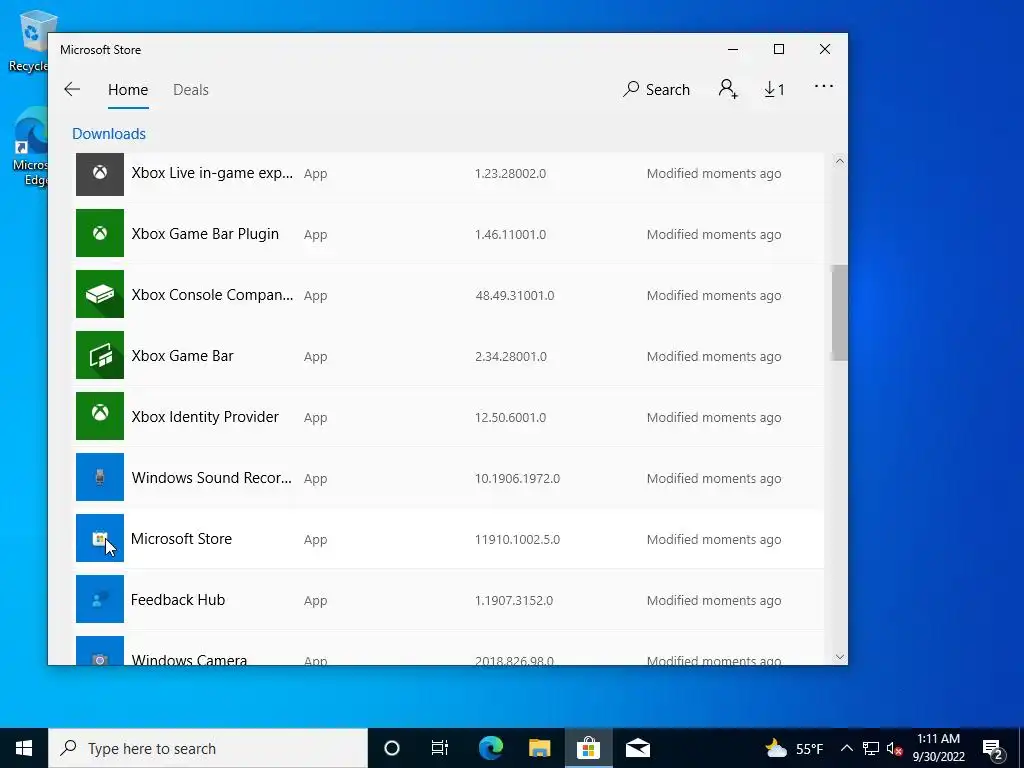
Task: Click version 11910.1002.5.0
Action: coord(517,539)
